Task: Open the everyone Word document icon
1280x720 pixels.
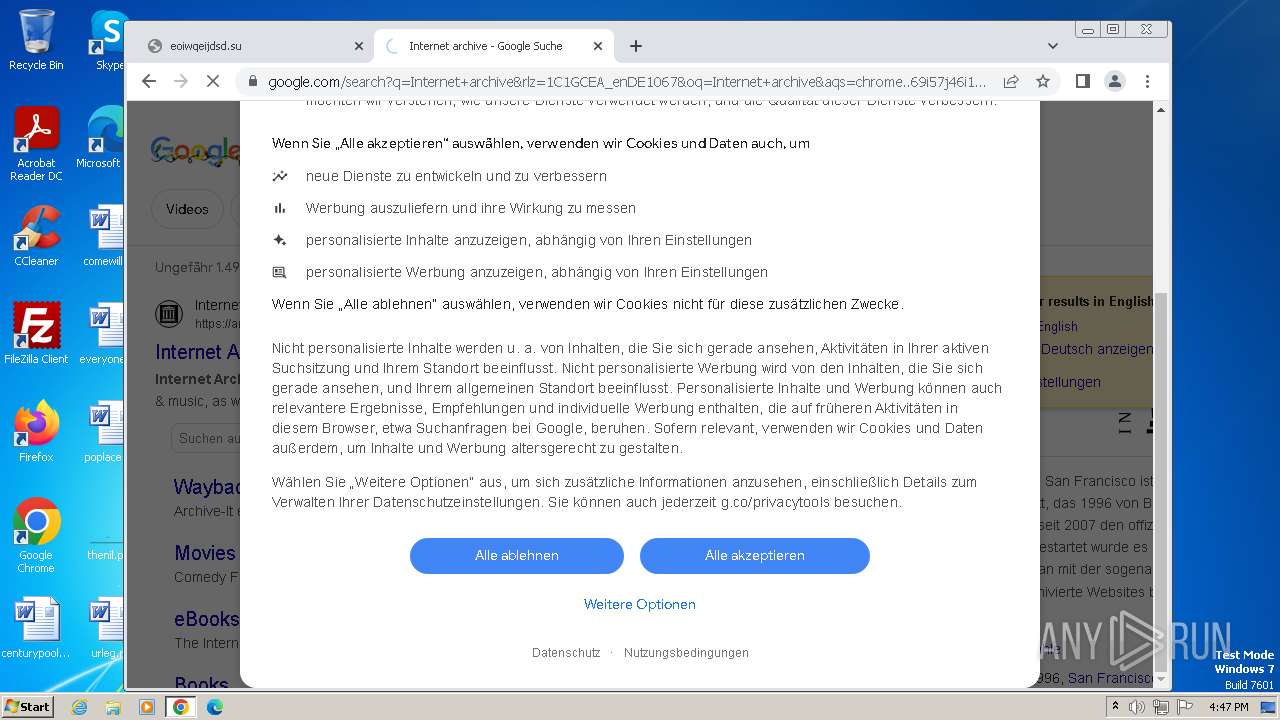Action: (104, 334)
